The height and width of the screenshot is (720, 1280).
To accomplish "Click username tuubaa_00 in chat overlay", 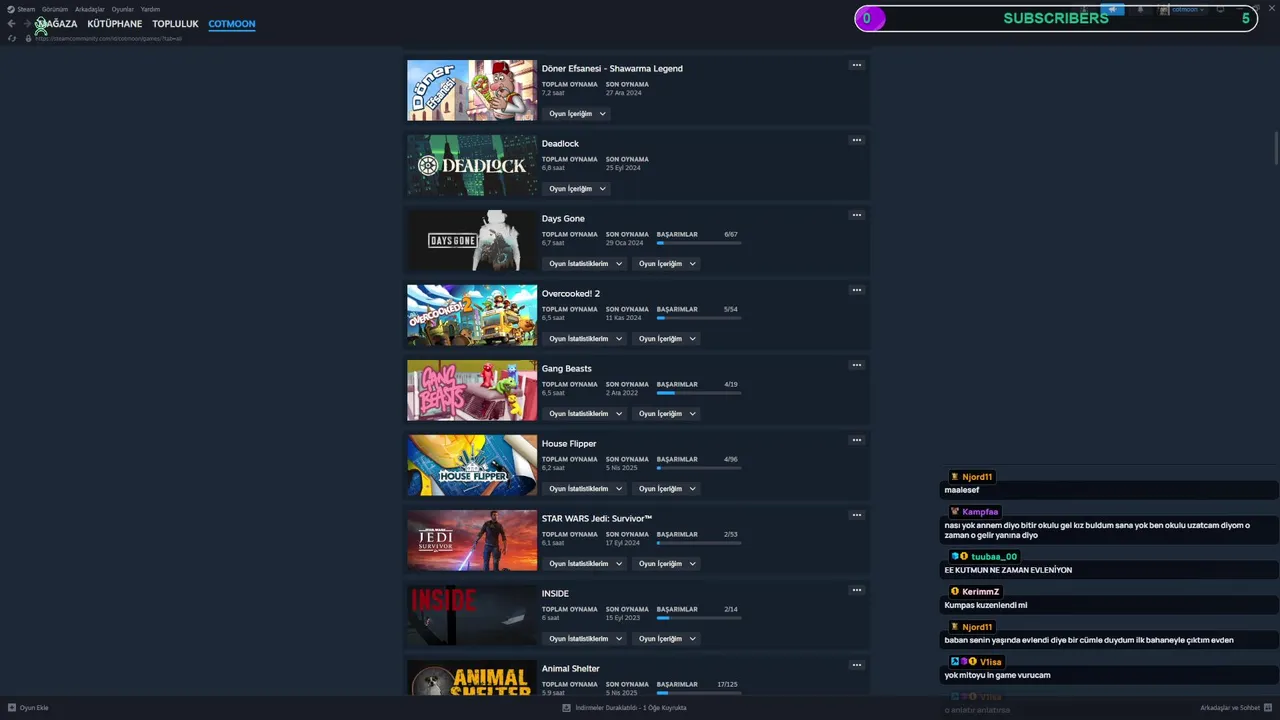I will (994, 557).
